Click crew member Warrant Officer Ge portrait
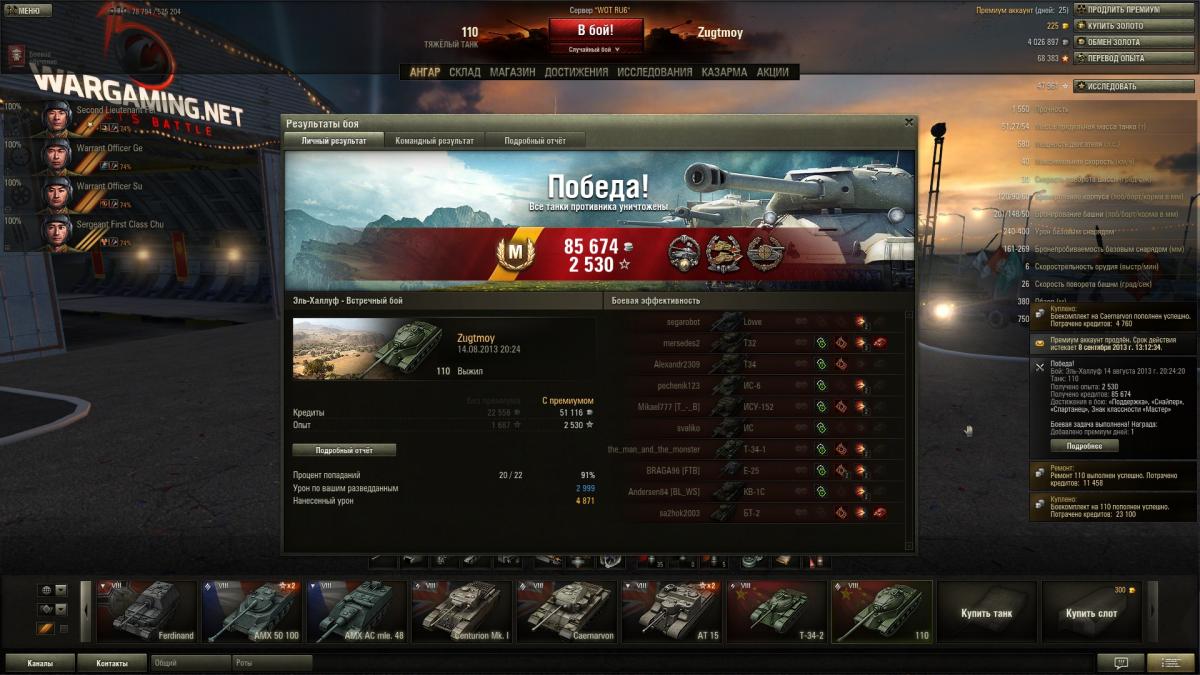The height and width of the screenshot is (675, 1200). (x=57, y=156)
